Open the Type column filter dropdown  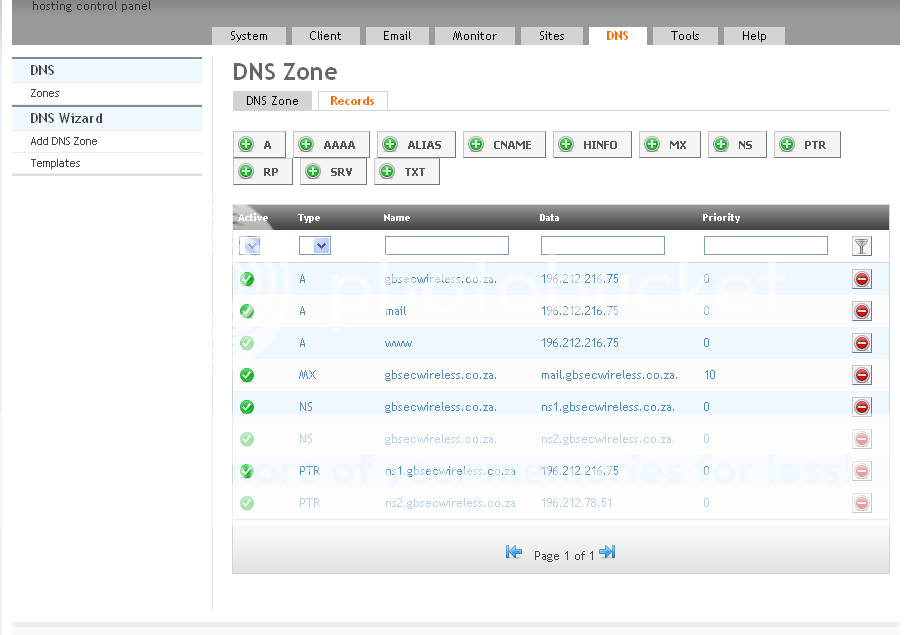coord(314,245)
